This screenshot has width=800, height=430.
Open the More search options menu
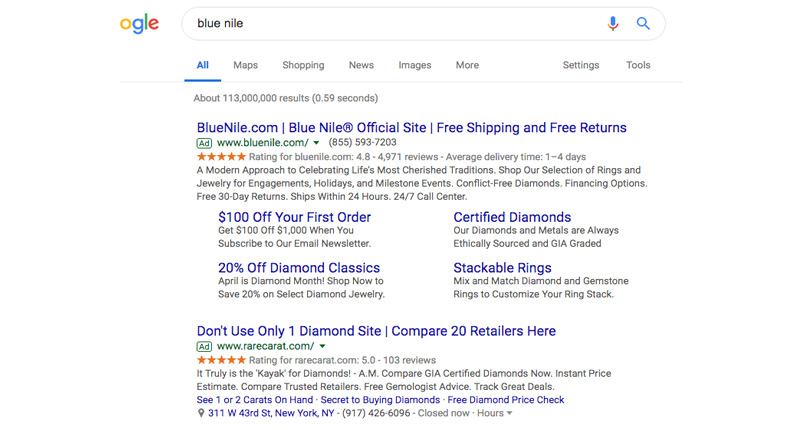(467, 65)
